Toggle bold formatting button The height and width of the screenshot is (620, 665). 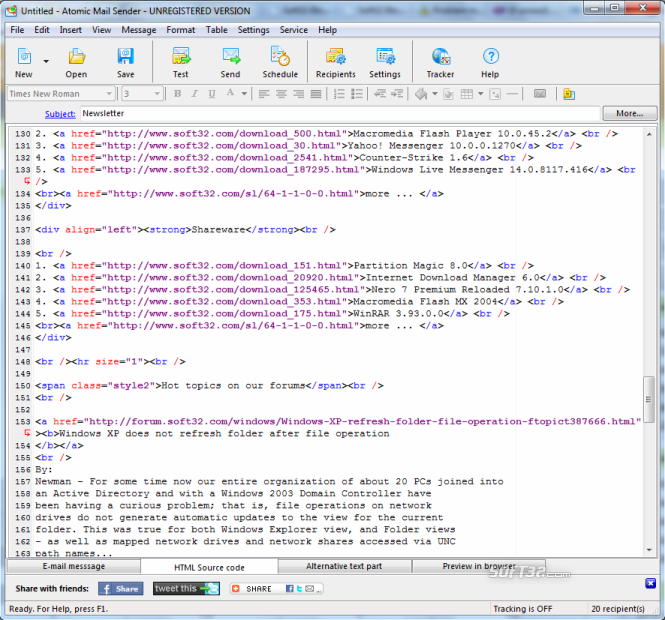[177, 94]
